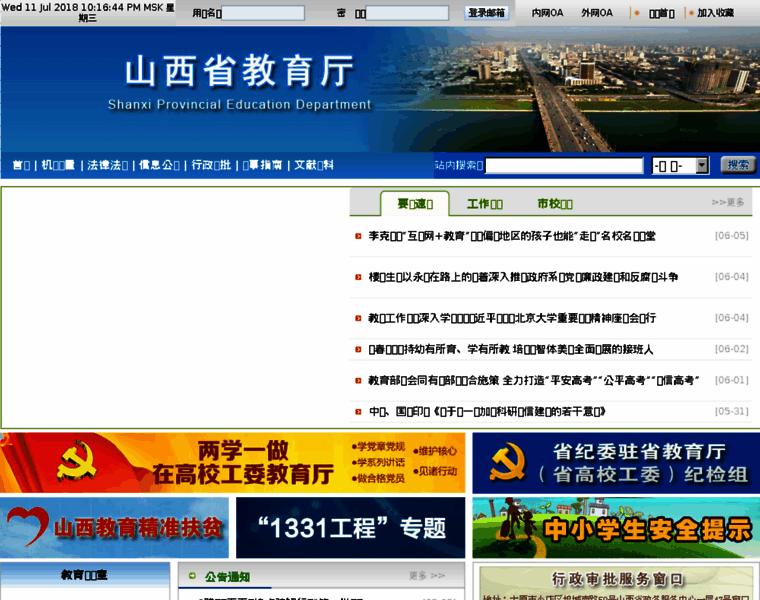Screen dimensions: 760x600
Task: Click the password input field
Action: click(x=407, y=13)
